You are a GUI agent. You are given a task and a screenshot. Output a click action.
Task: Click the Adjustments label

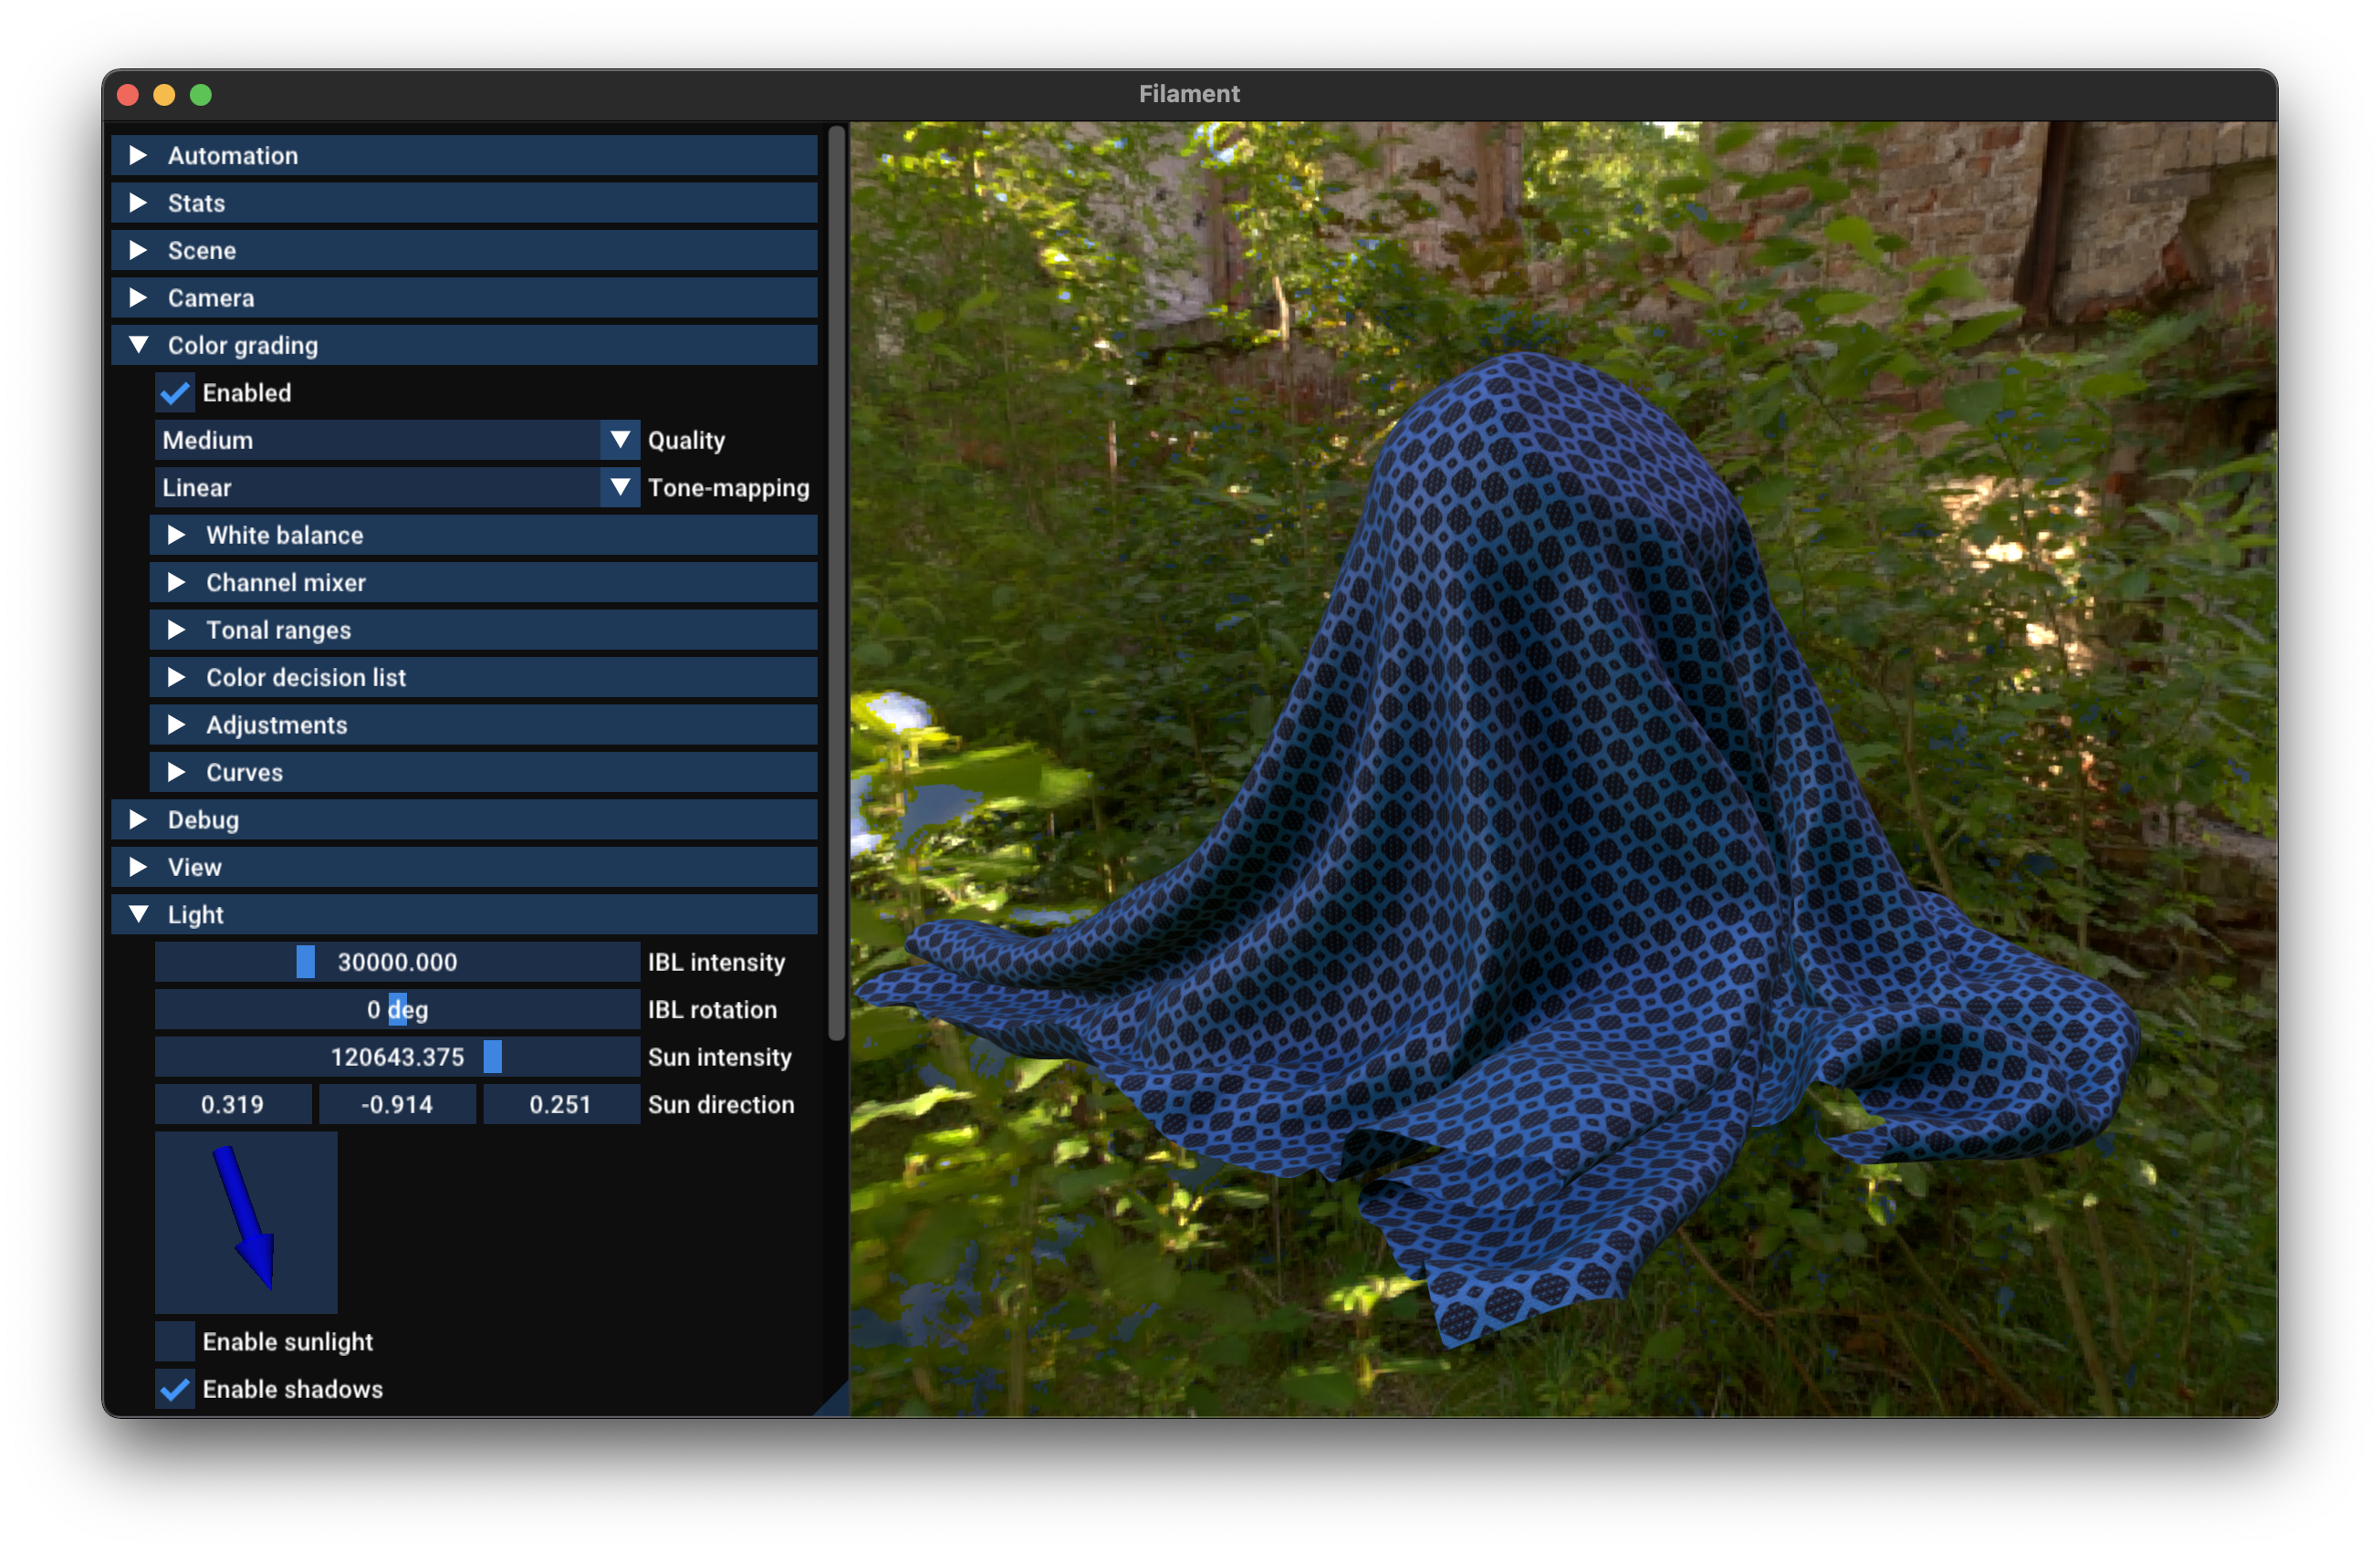click(277, 725)
